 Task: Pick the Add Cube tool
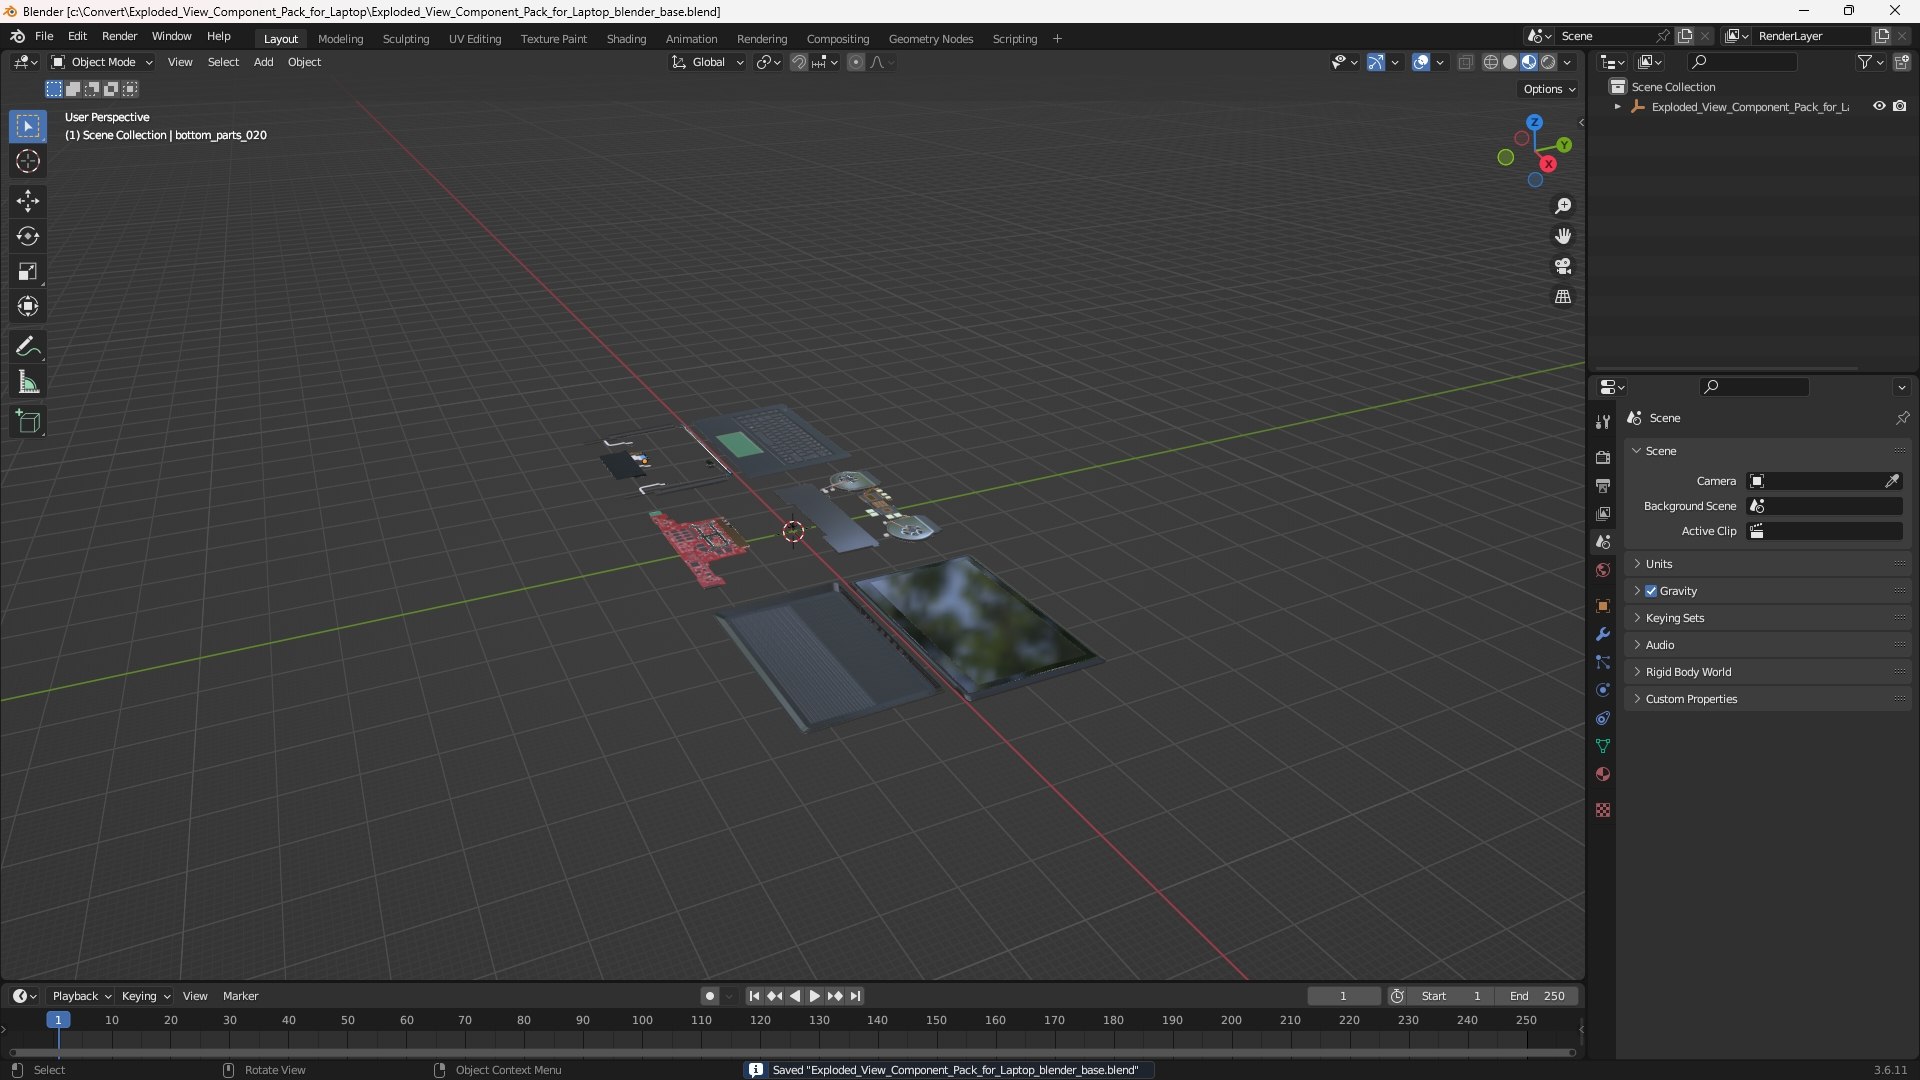point(28,422)
